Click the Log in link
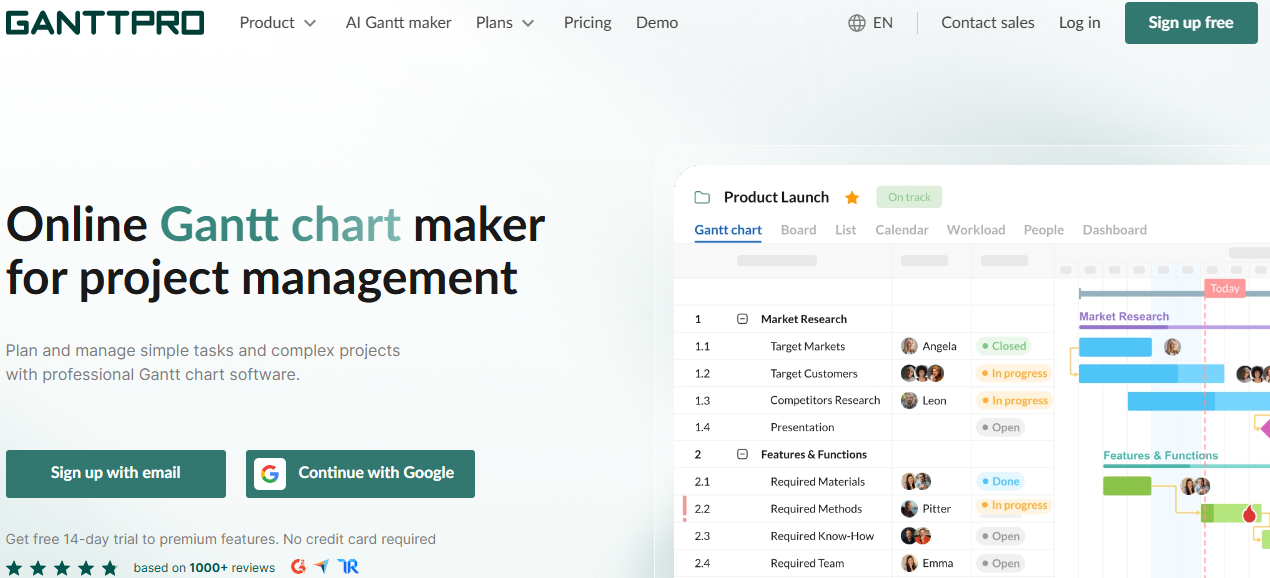 point(1080,22)
